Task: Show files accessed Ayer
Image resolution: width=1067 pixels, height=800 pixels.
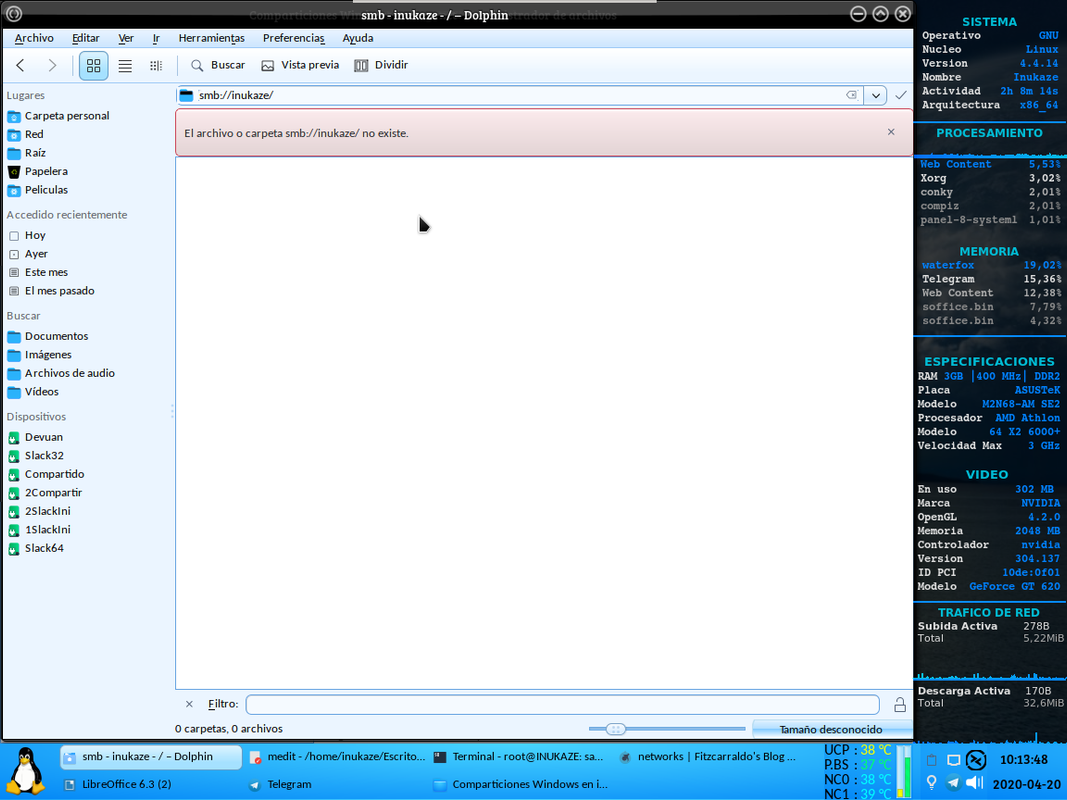Action: [28, 254]
